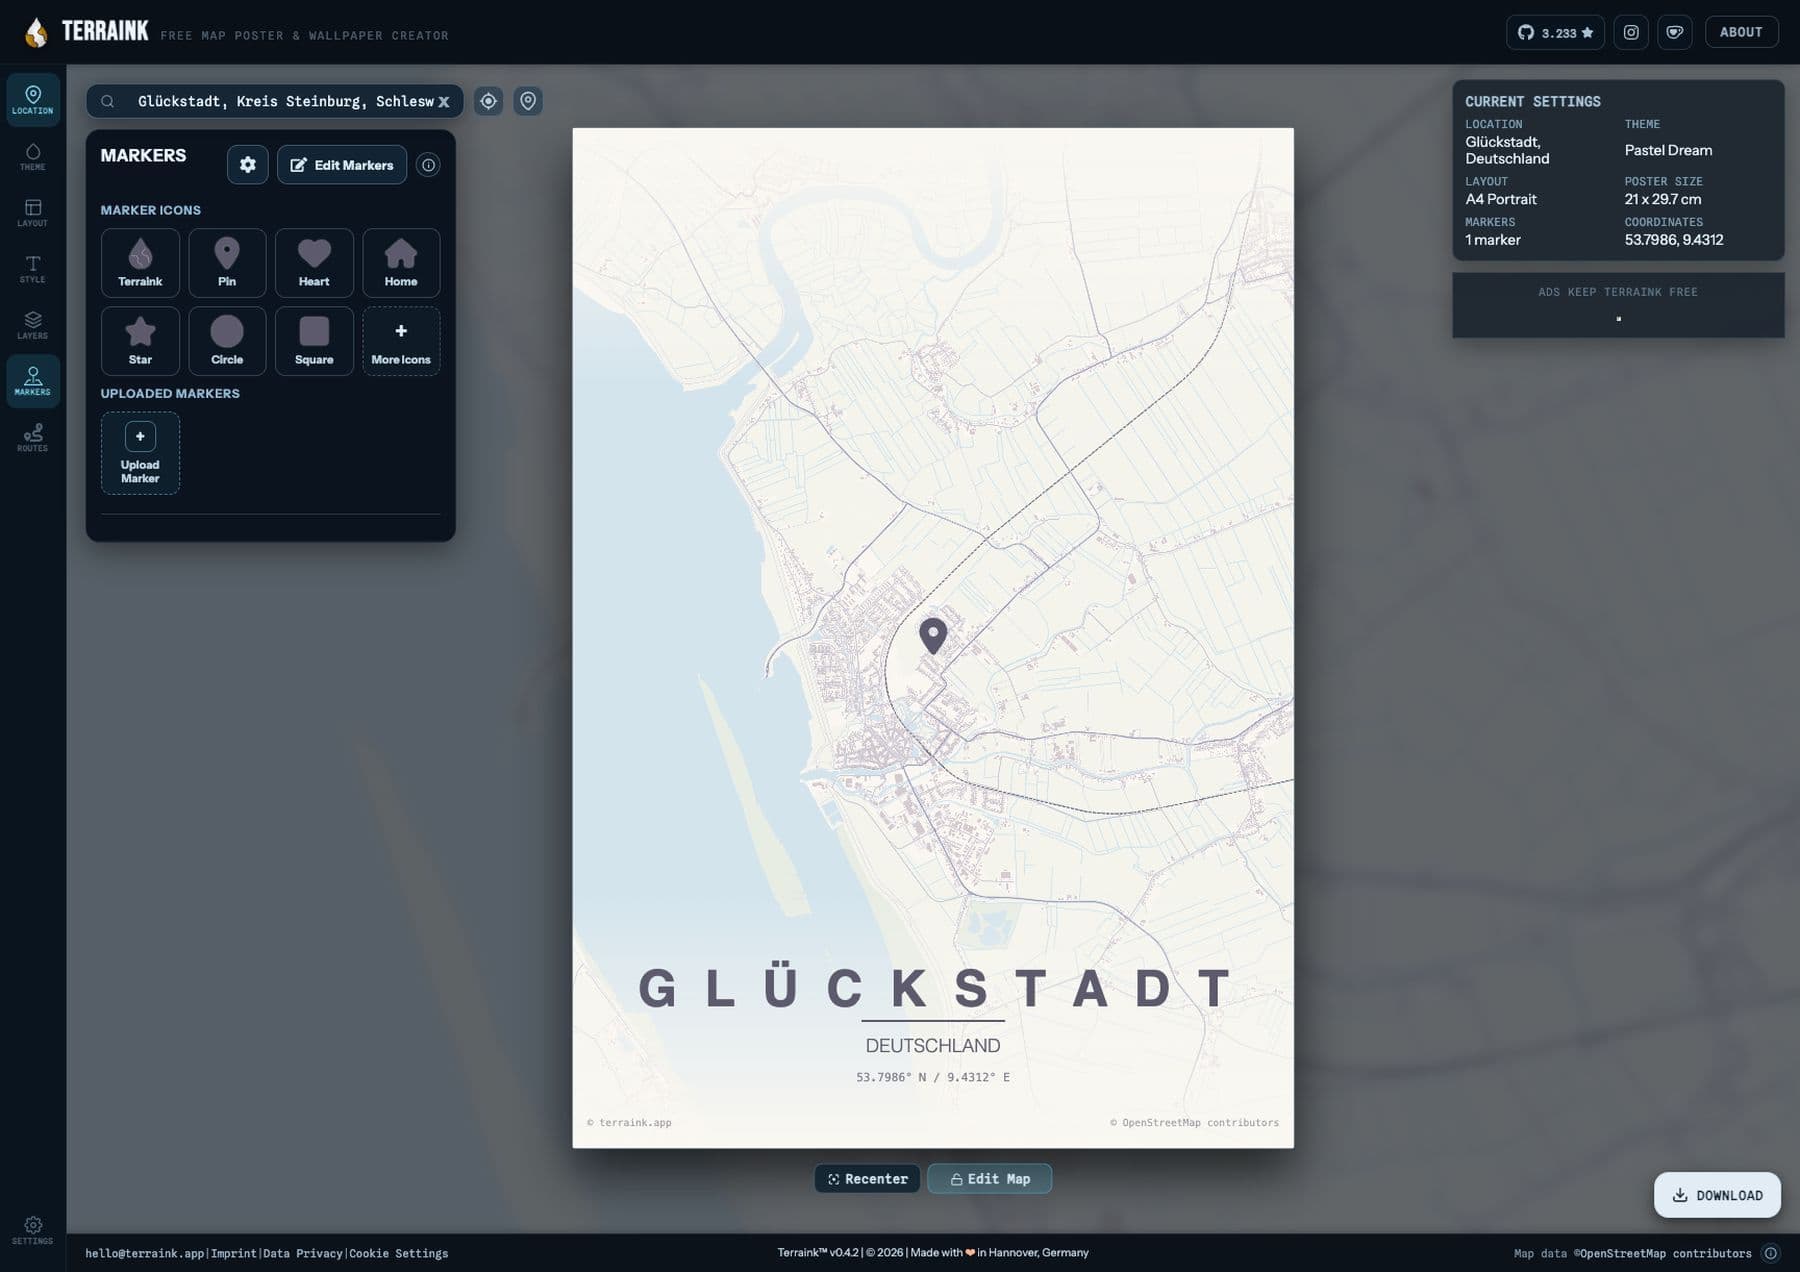The image size is (1800, 1272).
Task: Open Settings at the sidebar bottom
Action: click(x=33, y=1230)
